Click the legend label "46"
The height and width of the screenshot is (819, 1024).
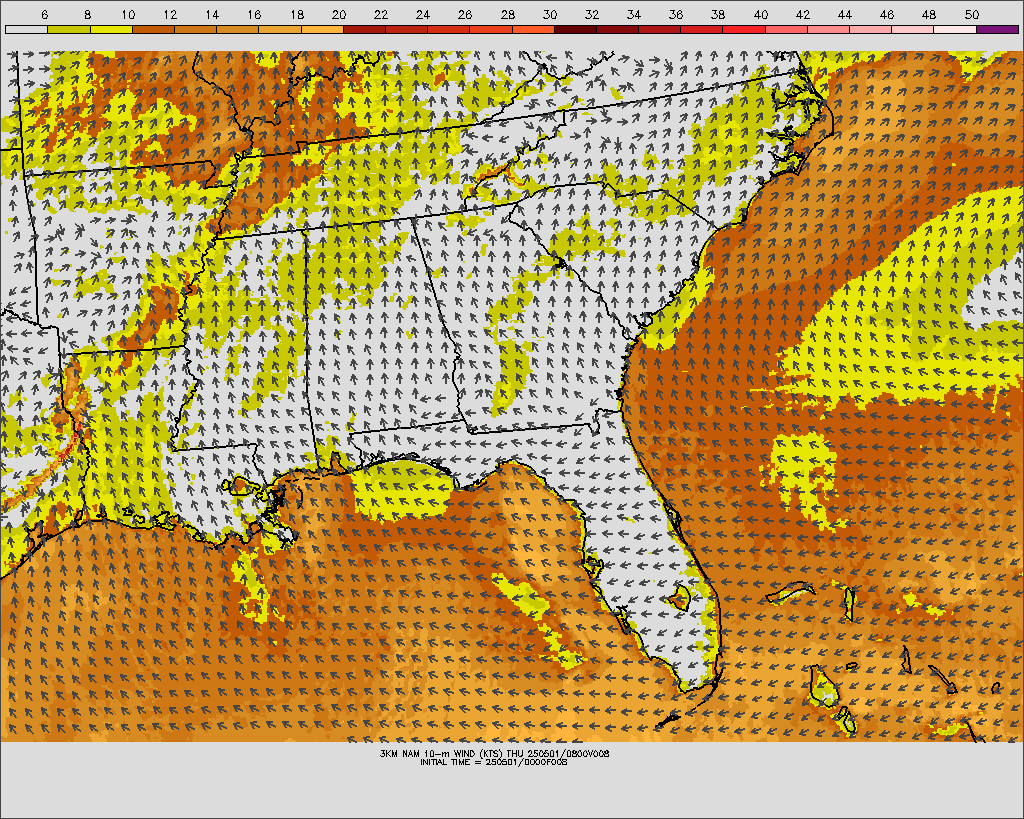(x=887, y=14)
